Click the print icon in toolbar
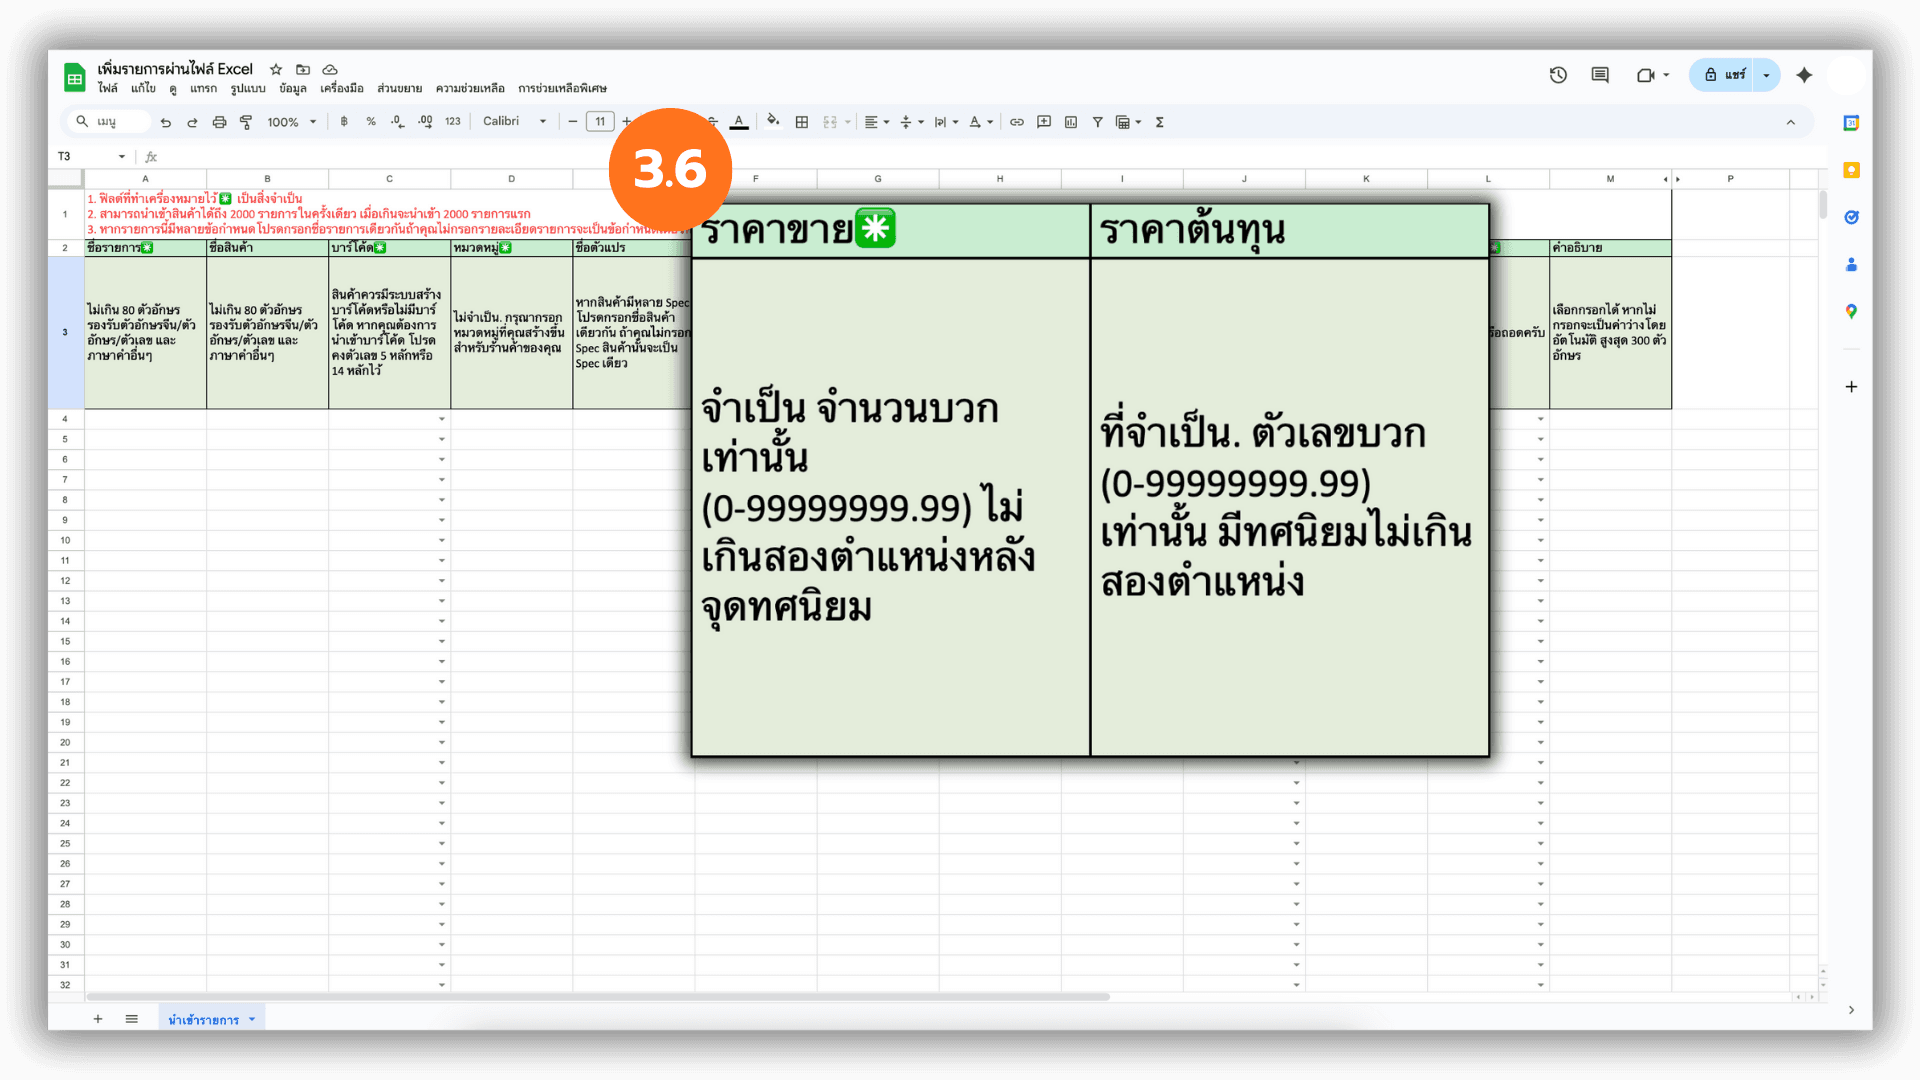The image size is (1920, 1080). tap(219, 122)
